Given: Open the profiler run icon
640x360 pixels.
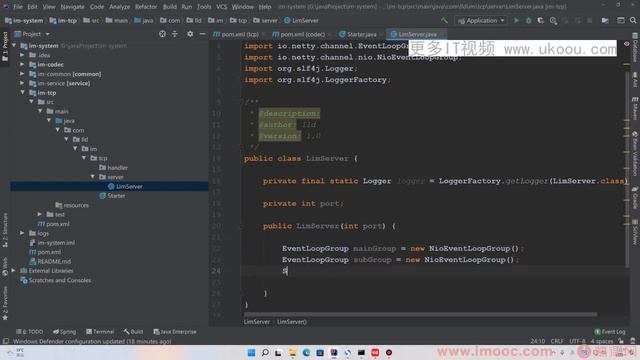Looking at the screenshot, I should tap(553, 20).
